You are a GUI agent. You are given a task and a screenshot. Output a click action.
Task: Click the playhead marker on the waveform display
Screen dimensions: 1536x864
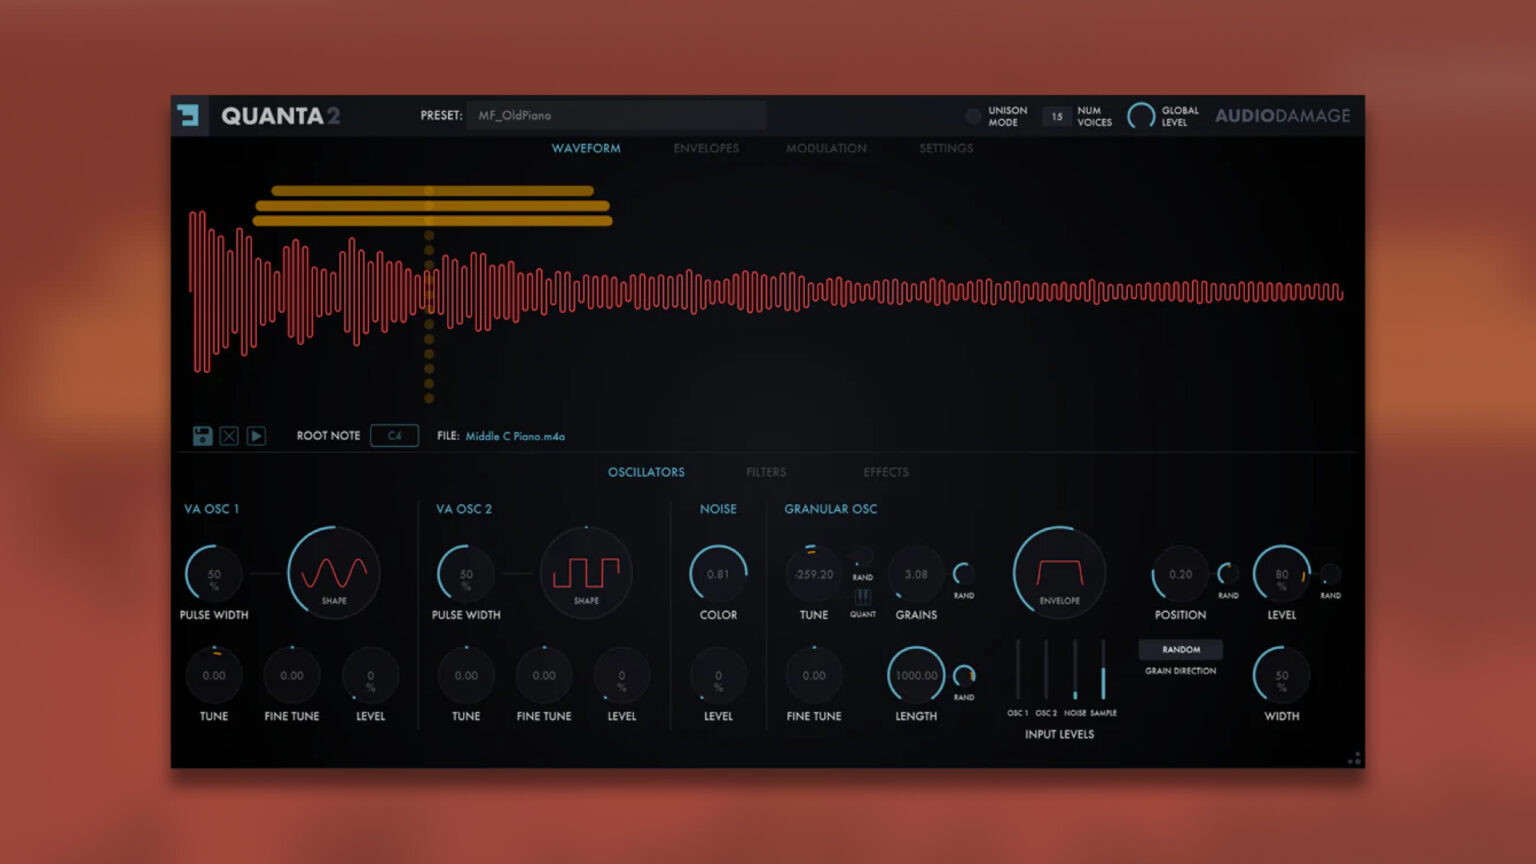[x=427, y=290]
